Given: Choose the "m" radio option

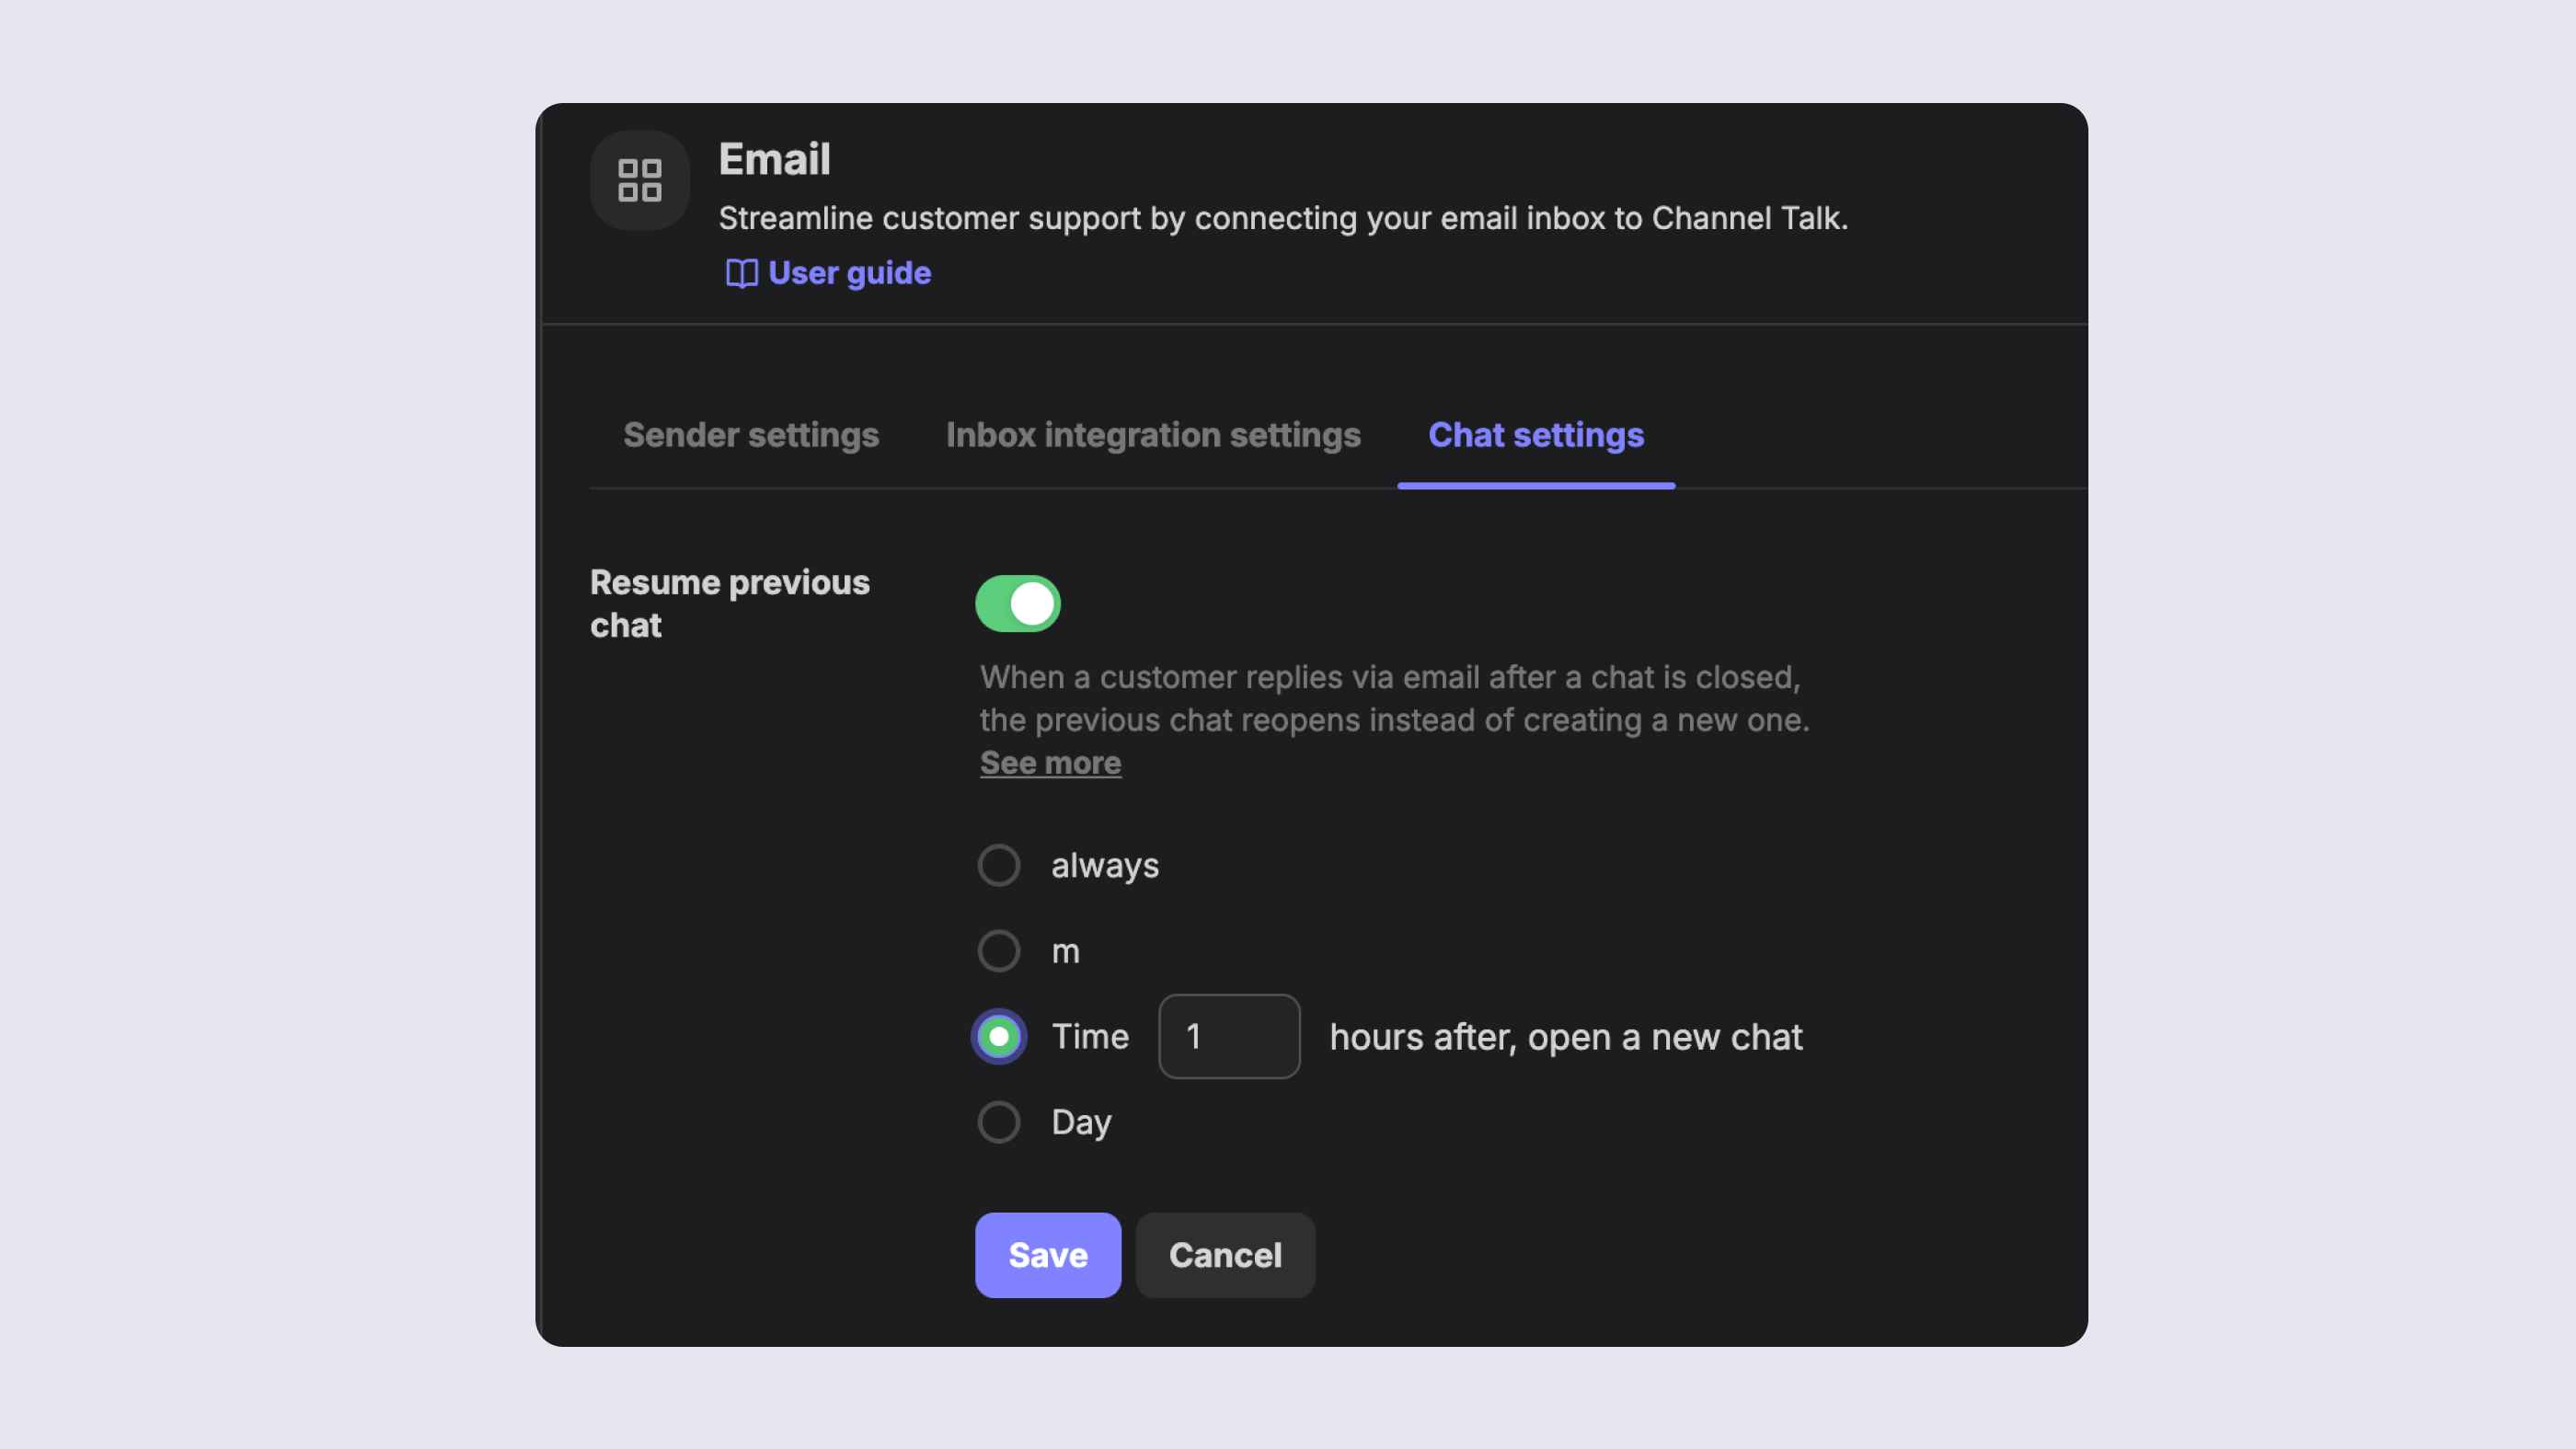Looking at the screenshot, I should (x=999, y=951).
